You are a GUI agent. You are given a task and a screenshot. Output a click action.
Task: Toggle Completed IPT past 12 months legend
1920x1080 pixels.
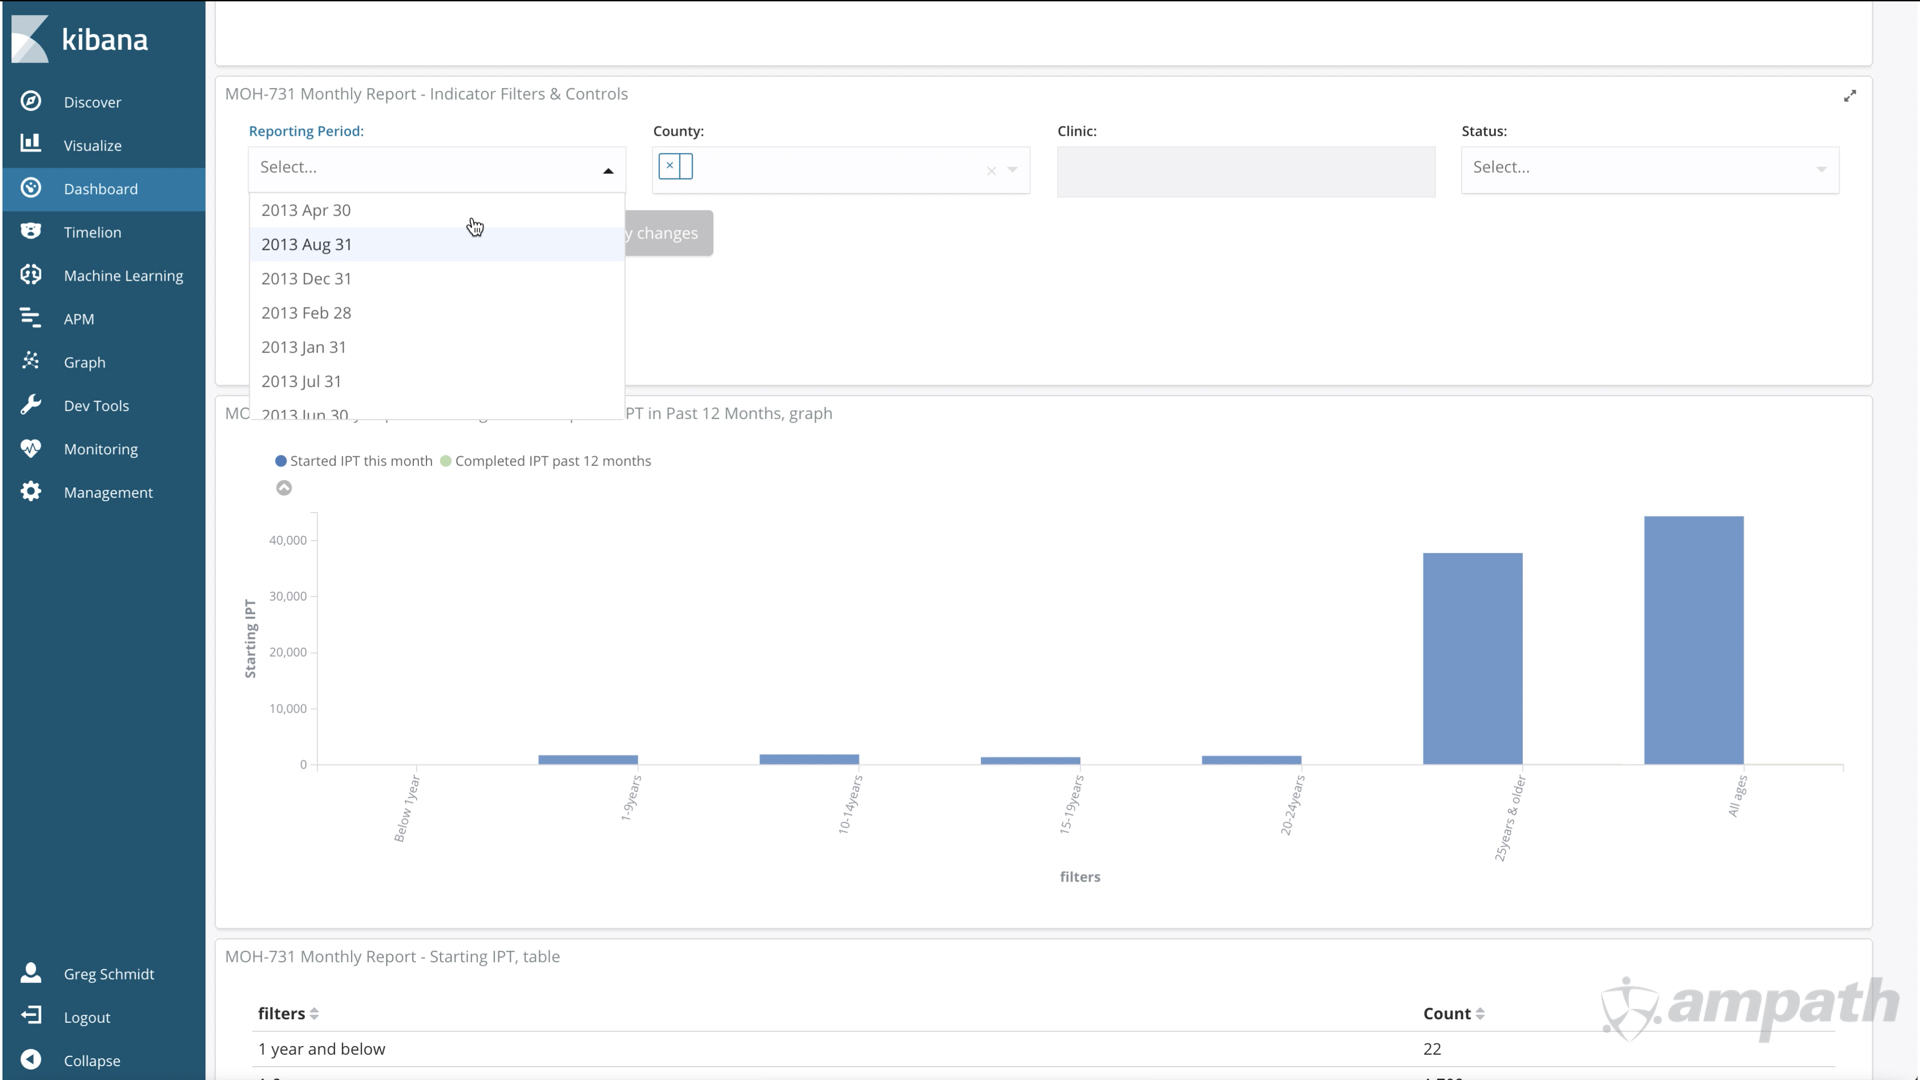point(546,461)
